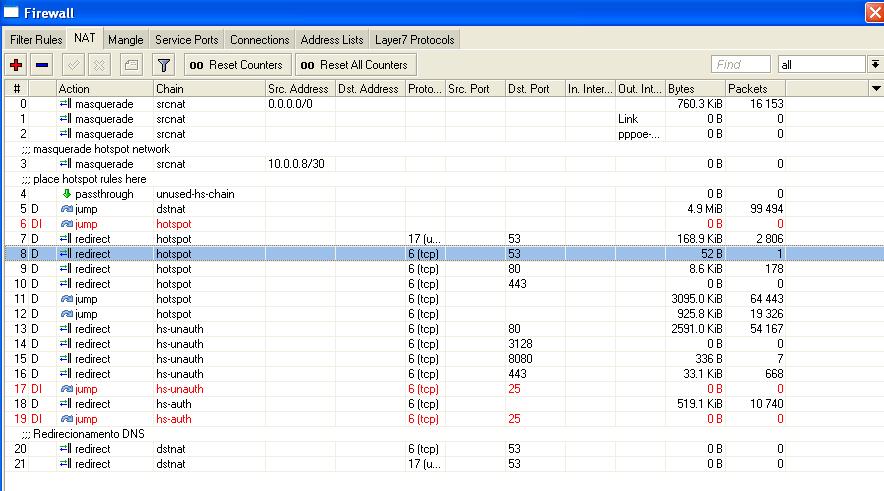Open the 'all' chain filter combo box
Screen dimensions: 884x491
pos(821,65)
